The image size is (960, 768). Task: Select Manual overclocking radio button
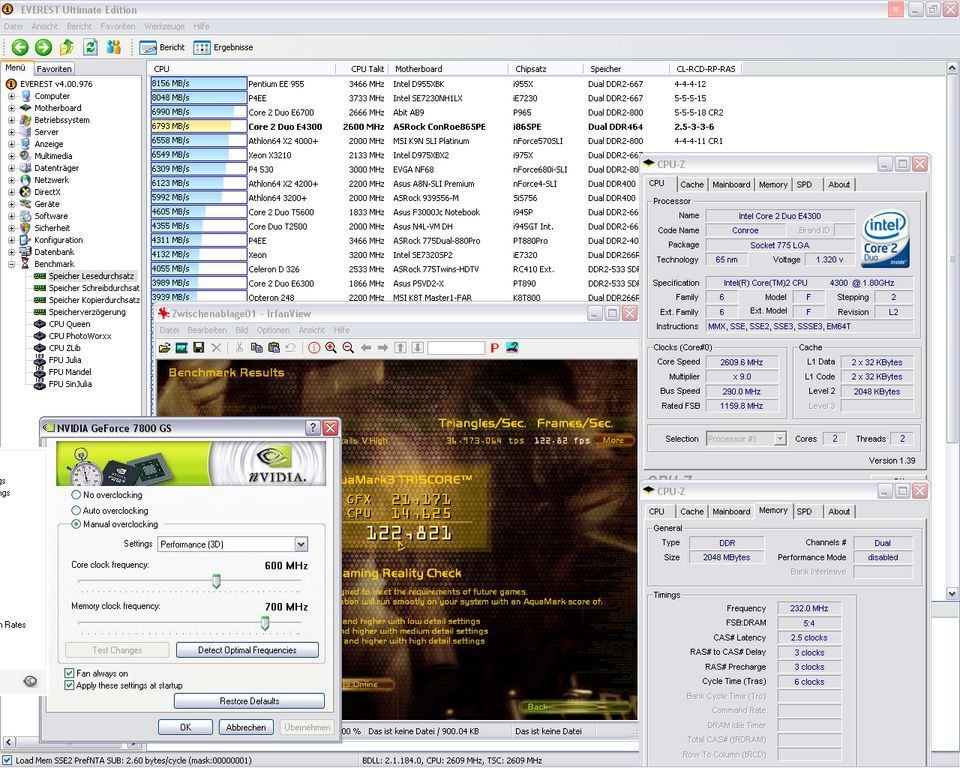pos(76,524)
